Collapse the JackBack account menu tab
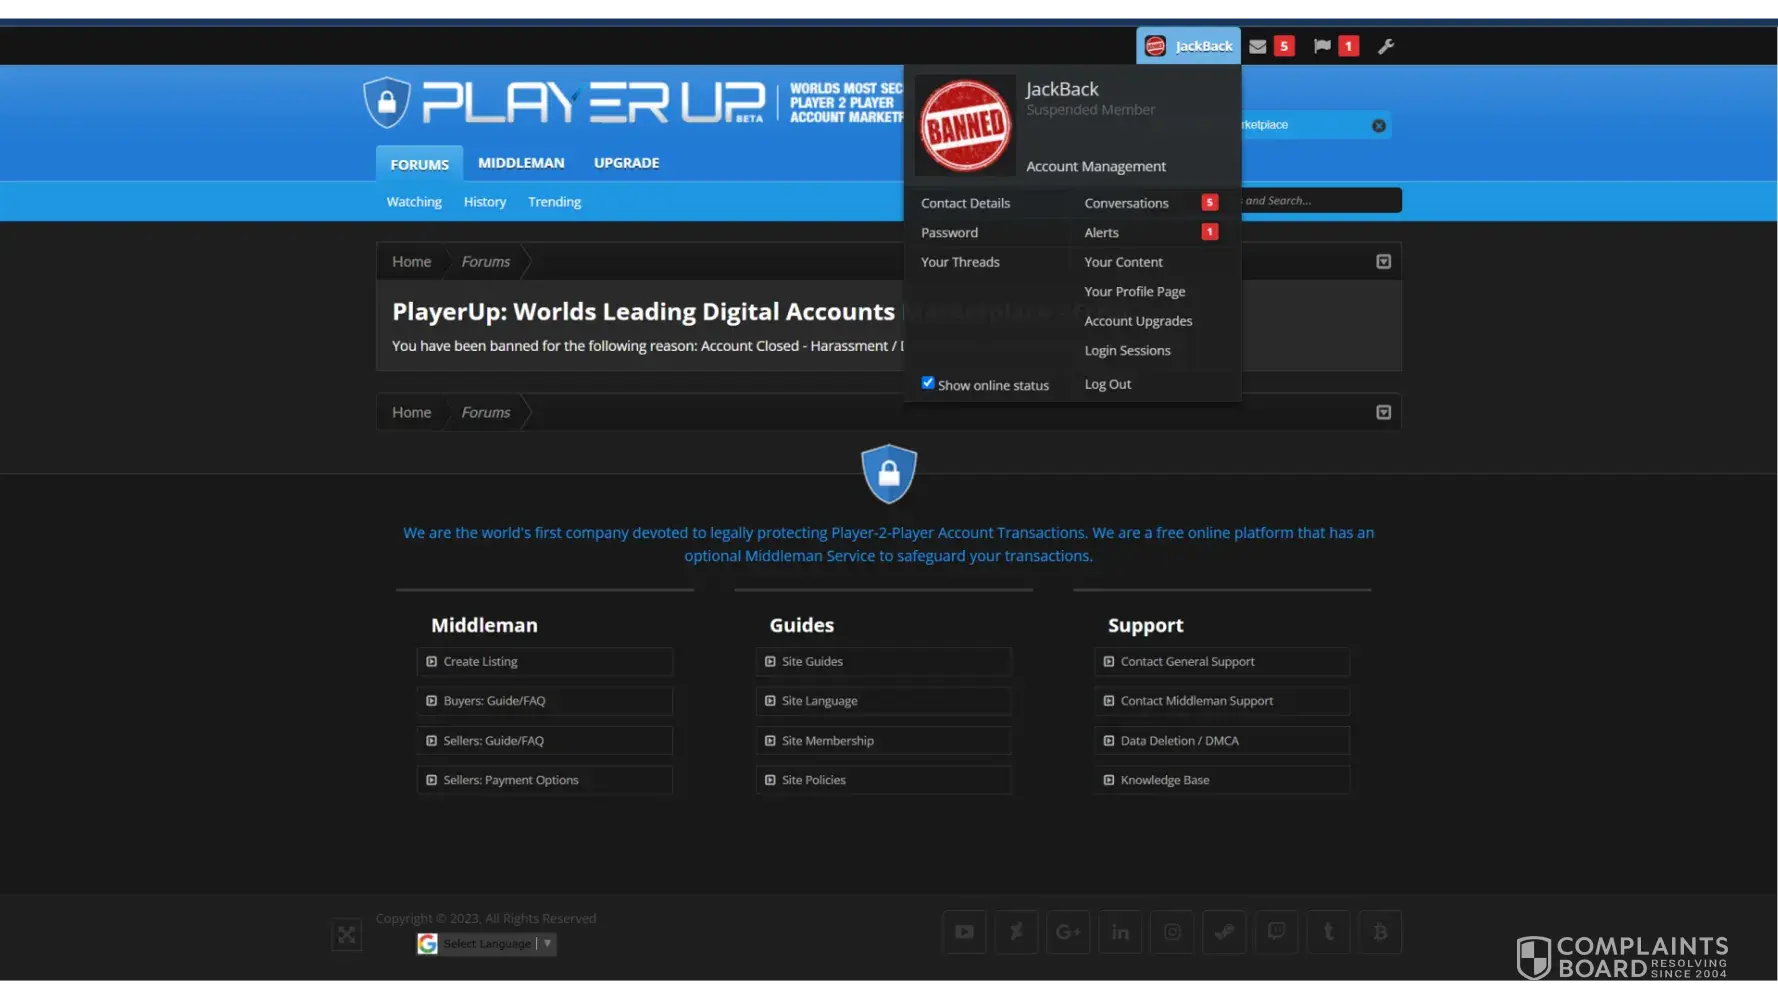1778x1000 pixels. pyautogui.click(x=1189, y=46)
